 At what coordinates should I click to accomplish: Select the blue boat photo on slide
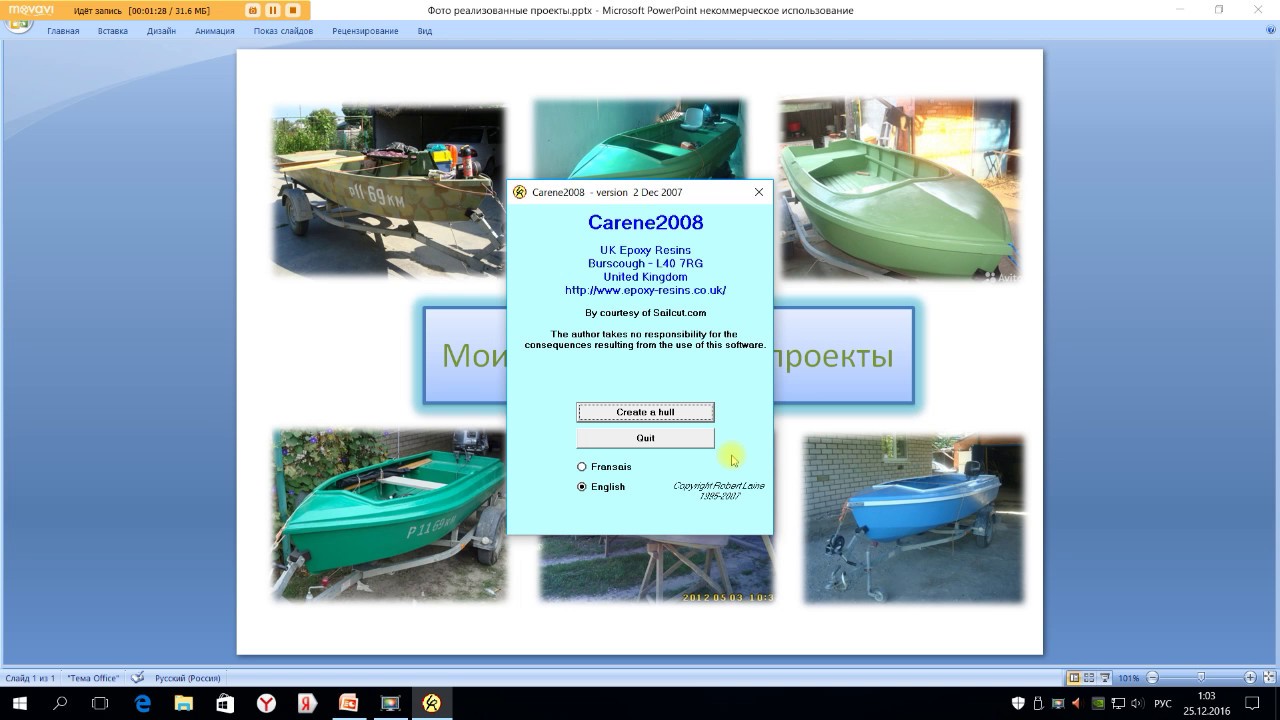click(x=914, y=518)
